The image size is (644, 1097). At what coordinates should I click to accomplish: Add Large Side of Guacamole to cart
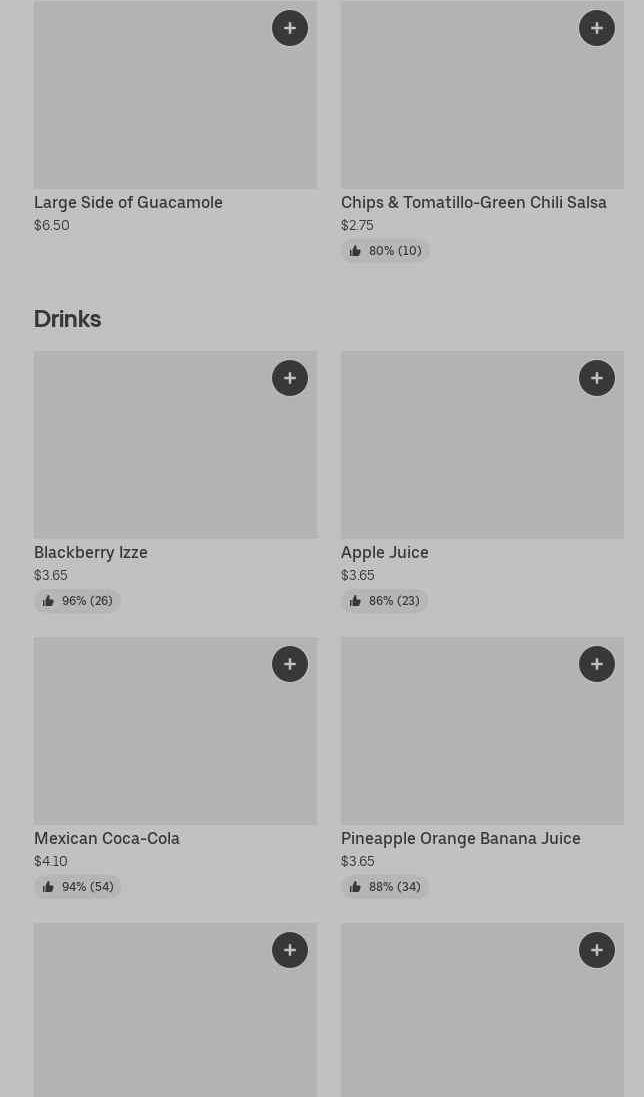click(x=290, y=28)
